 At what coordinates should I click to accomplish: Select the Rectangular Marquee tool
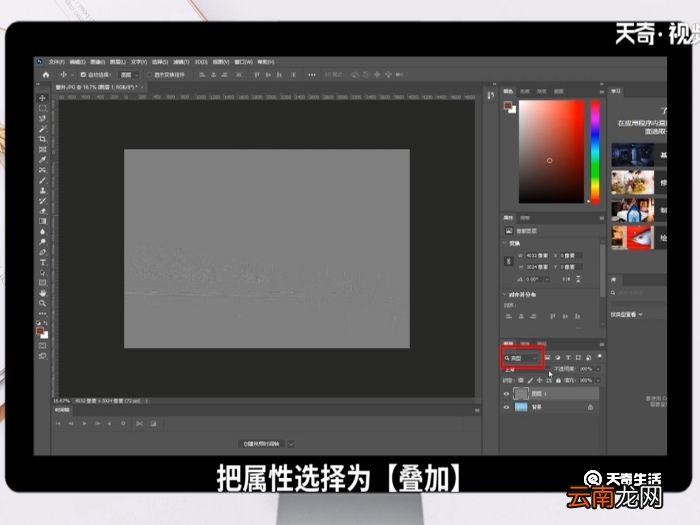click(42, 108)
